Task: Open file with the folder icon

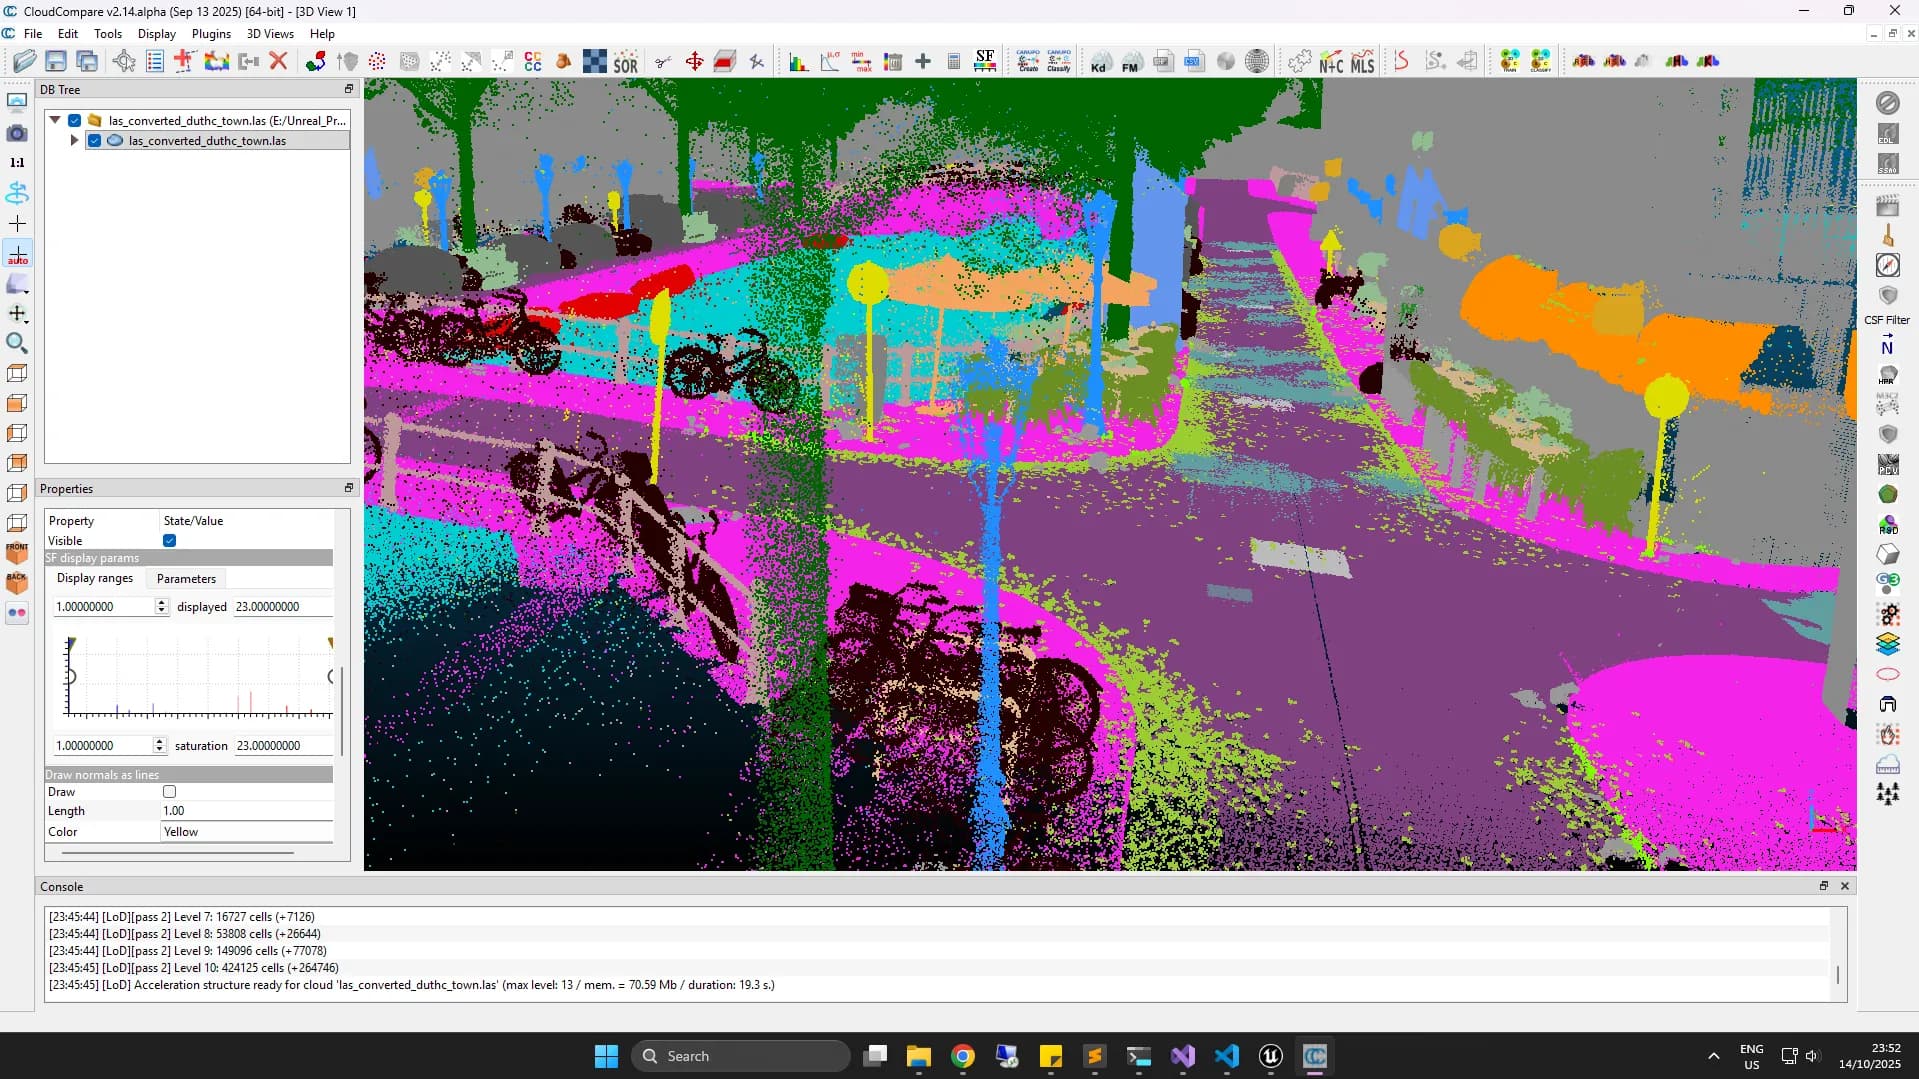Action: [24, 61]
